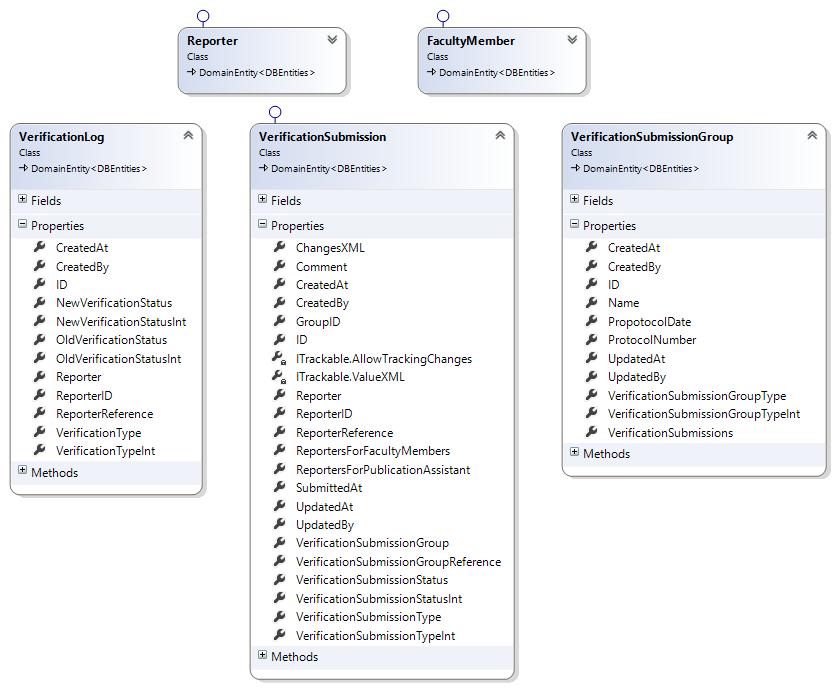
Task: Click wrench icon beside GroupID
Action: click(280, 321)
